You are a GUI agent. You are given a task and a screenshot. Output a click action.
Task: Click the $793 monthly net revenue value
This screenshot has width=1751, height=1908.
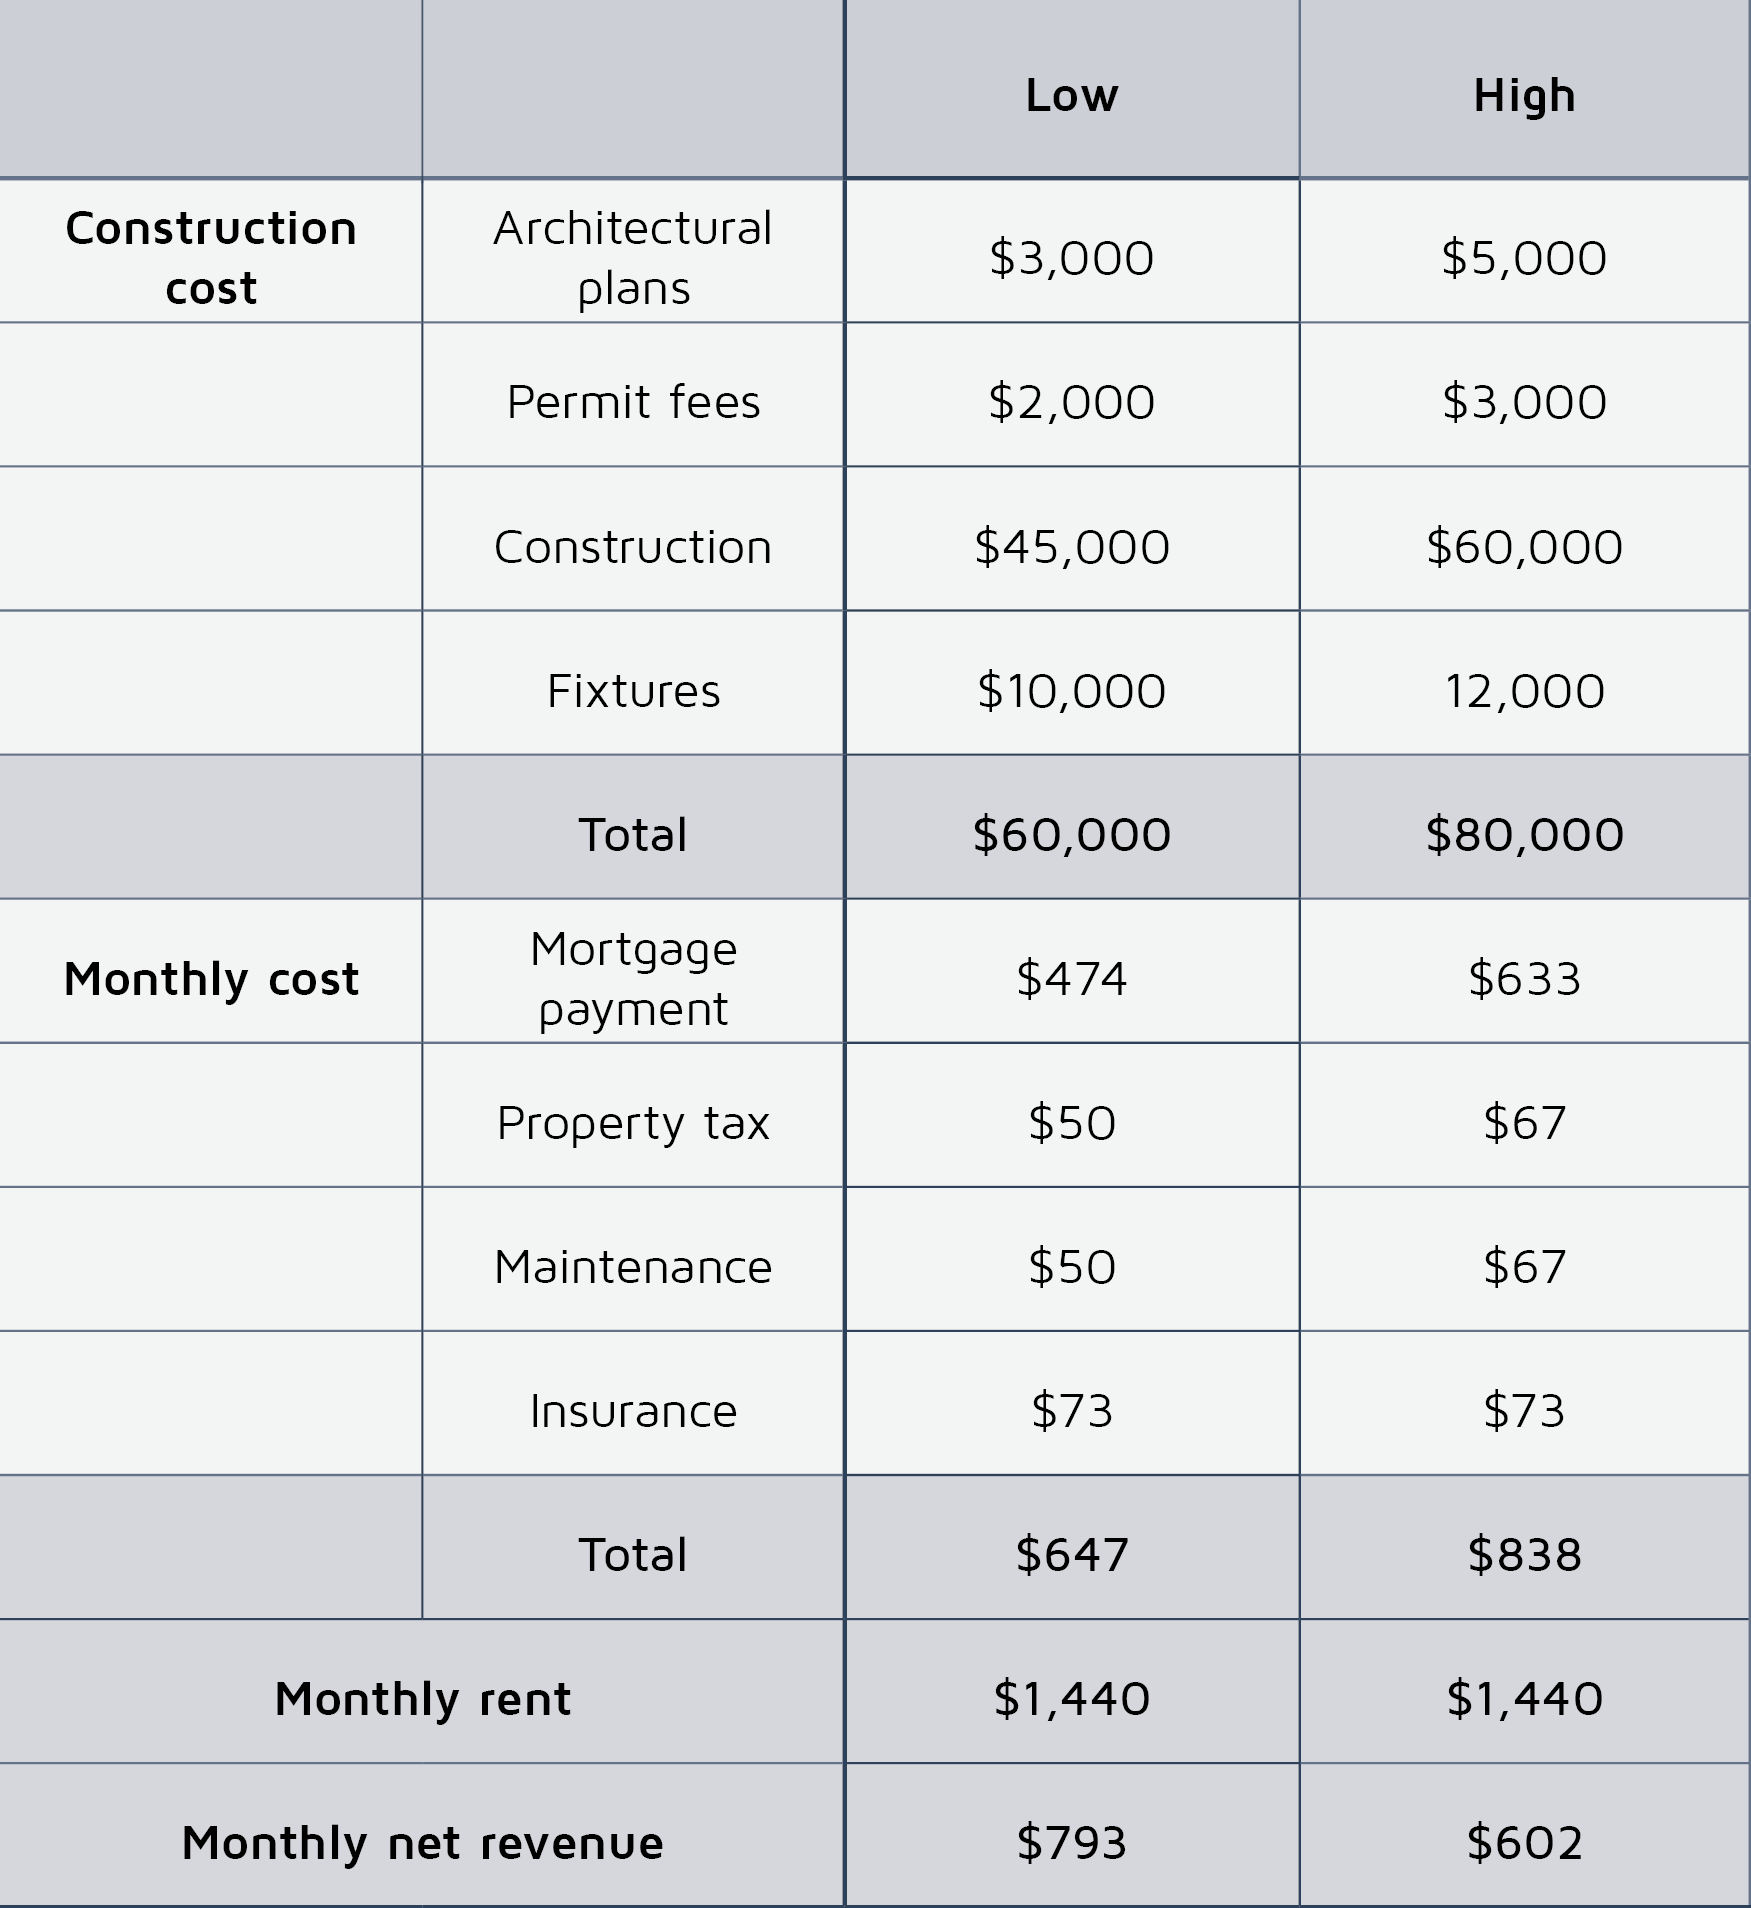[x=1071, y=1842]
